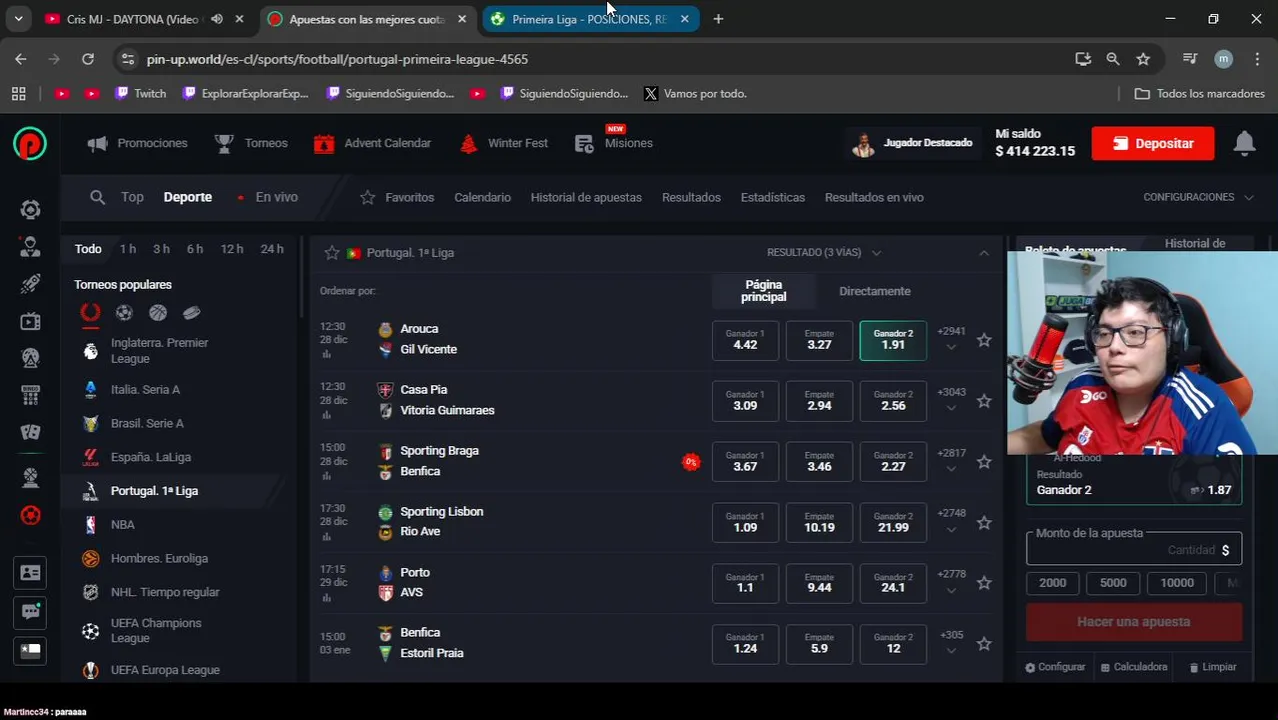
Task: Favorite the Benfica vs Estoril Praia match
Action: click(984, 644)
